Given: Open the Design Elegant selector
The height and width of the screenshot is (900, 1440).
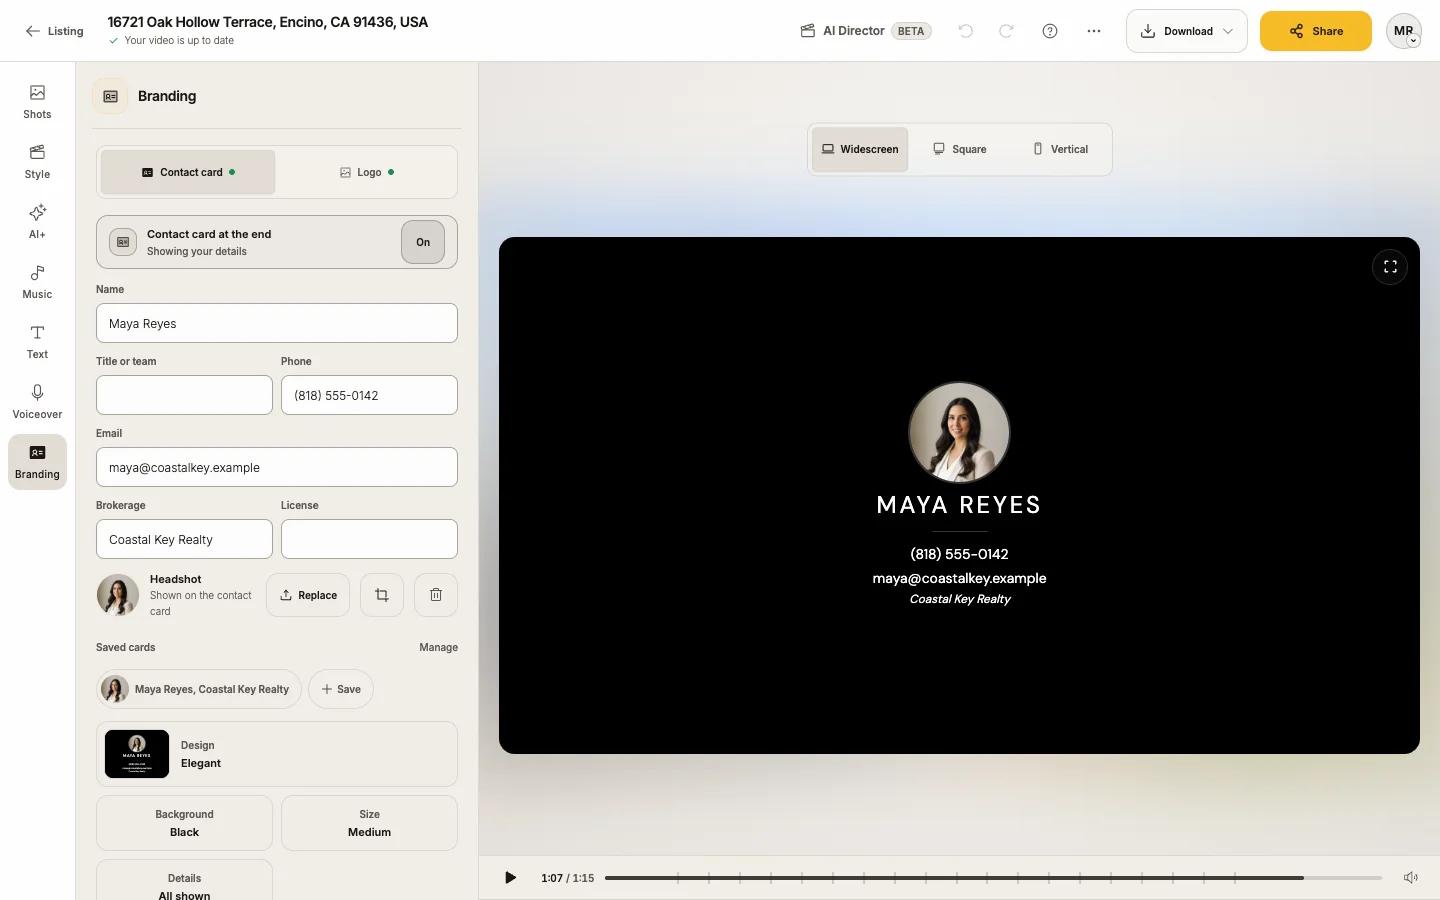Looking at the screenshot, I should 277,754.
